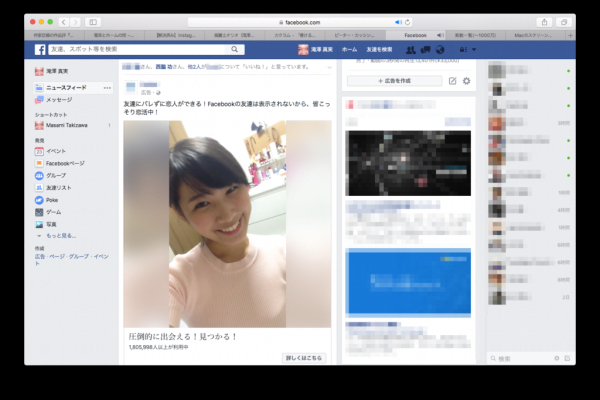
Task: Click ホーム in the Facebook top bar
Action: [x=349, y=49]
